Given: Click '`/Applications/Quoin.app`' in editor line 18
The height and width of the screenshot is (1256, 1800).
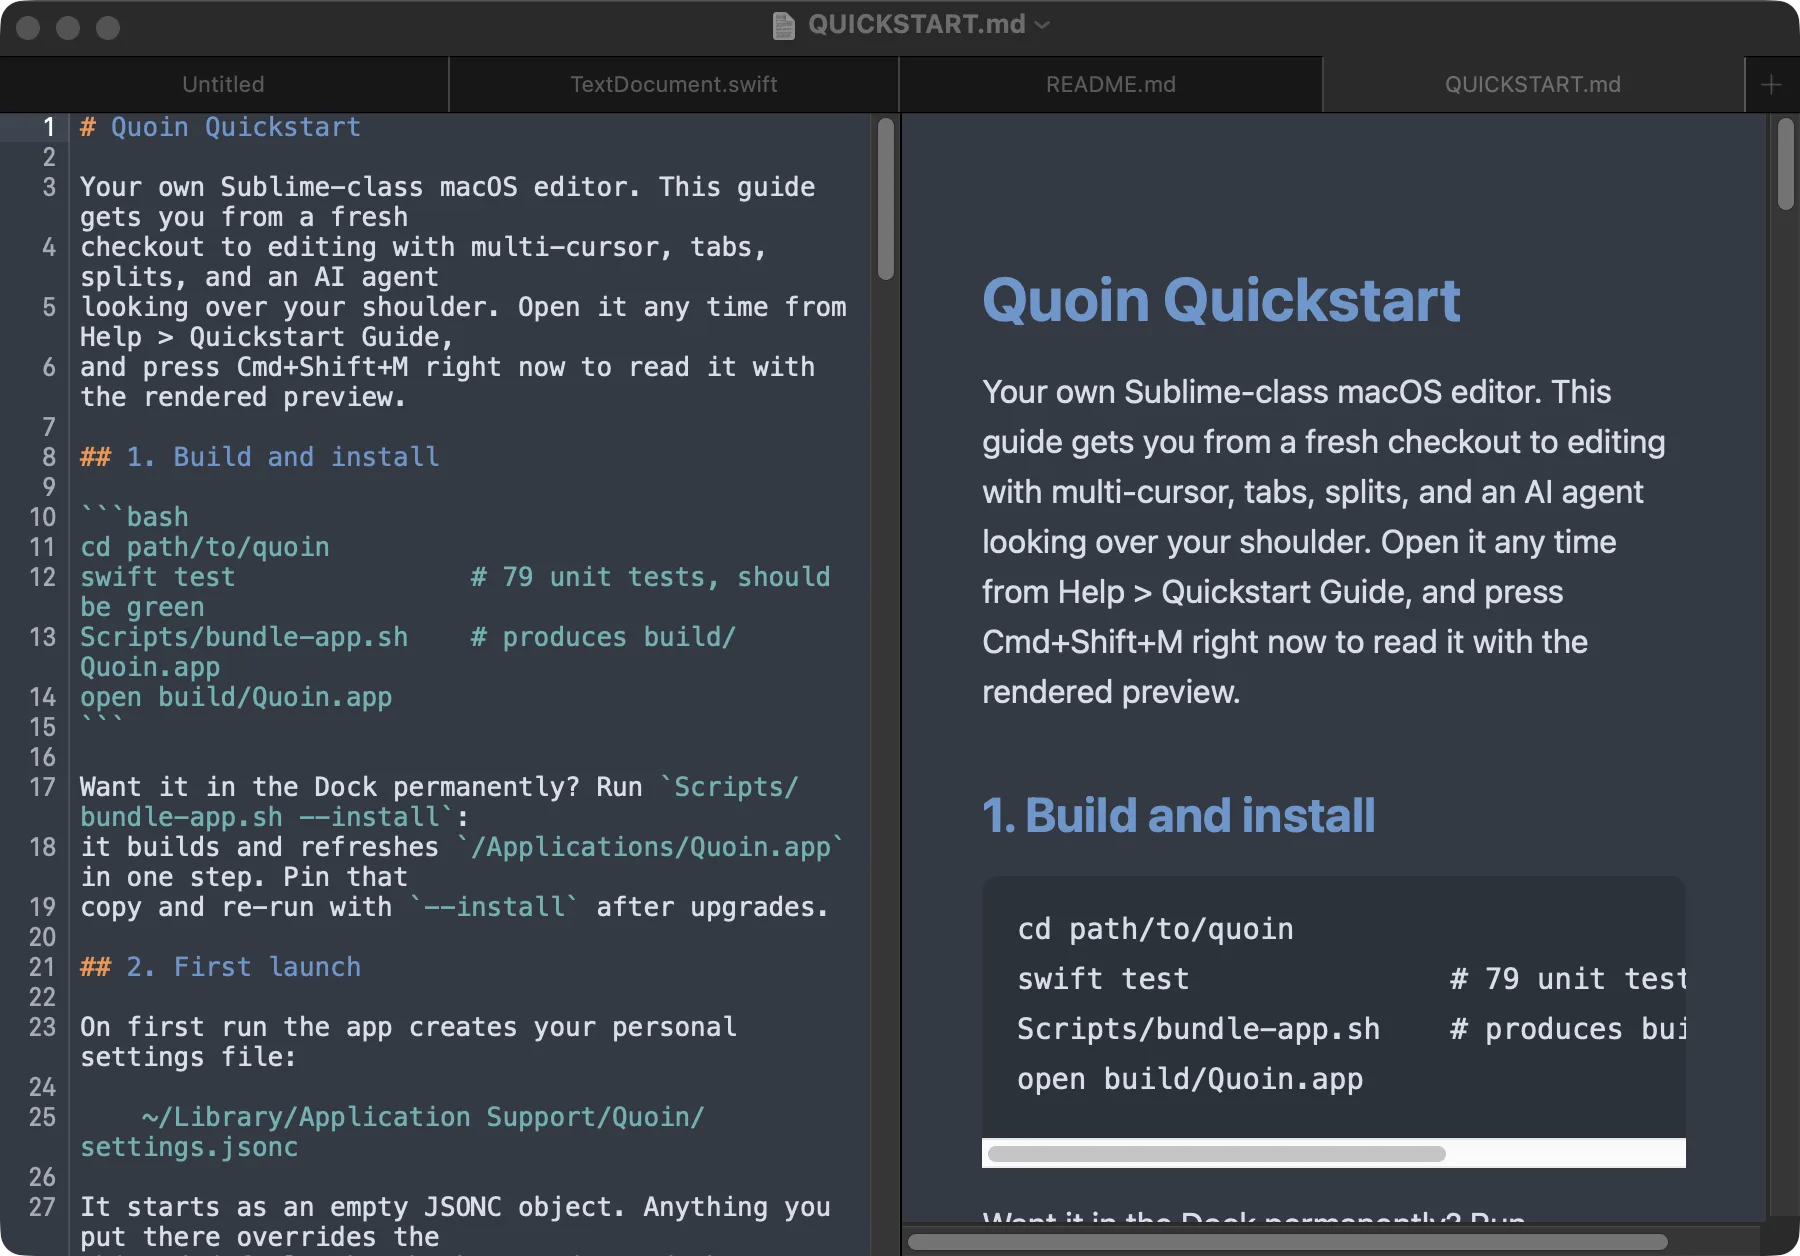Looking at the screenshot, I should coord(650,847).
